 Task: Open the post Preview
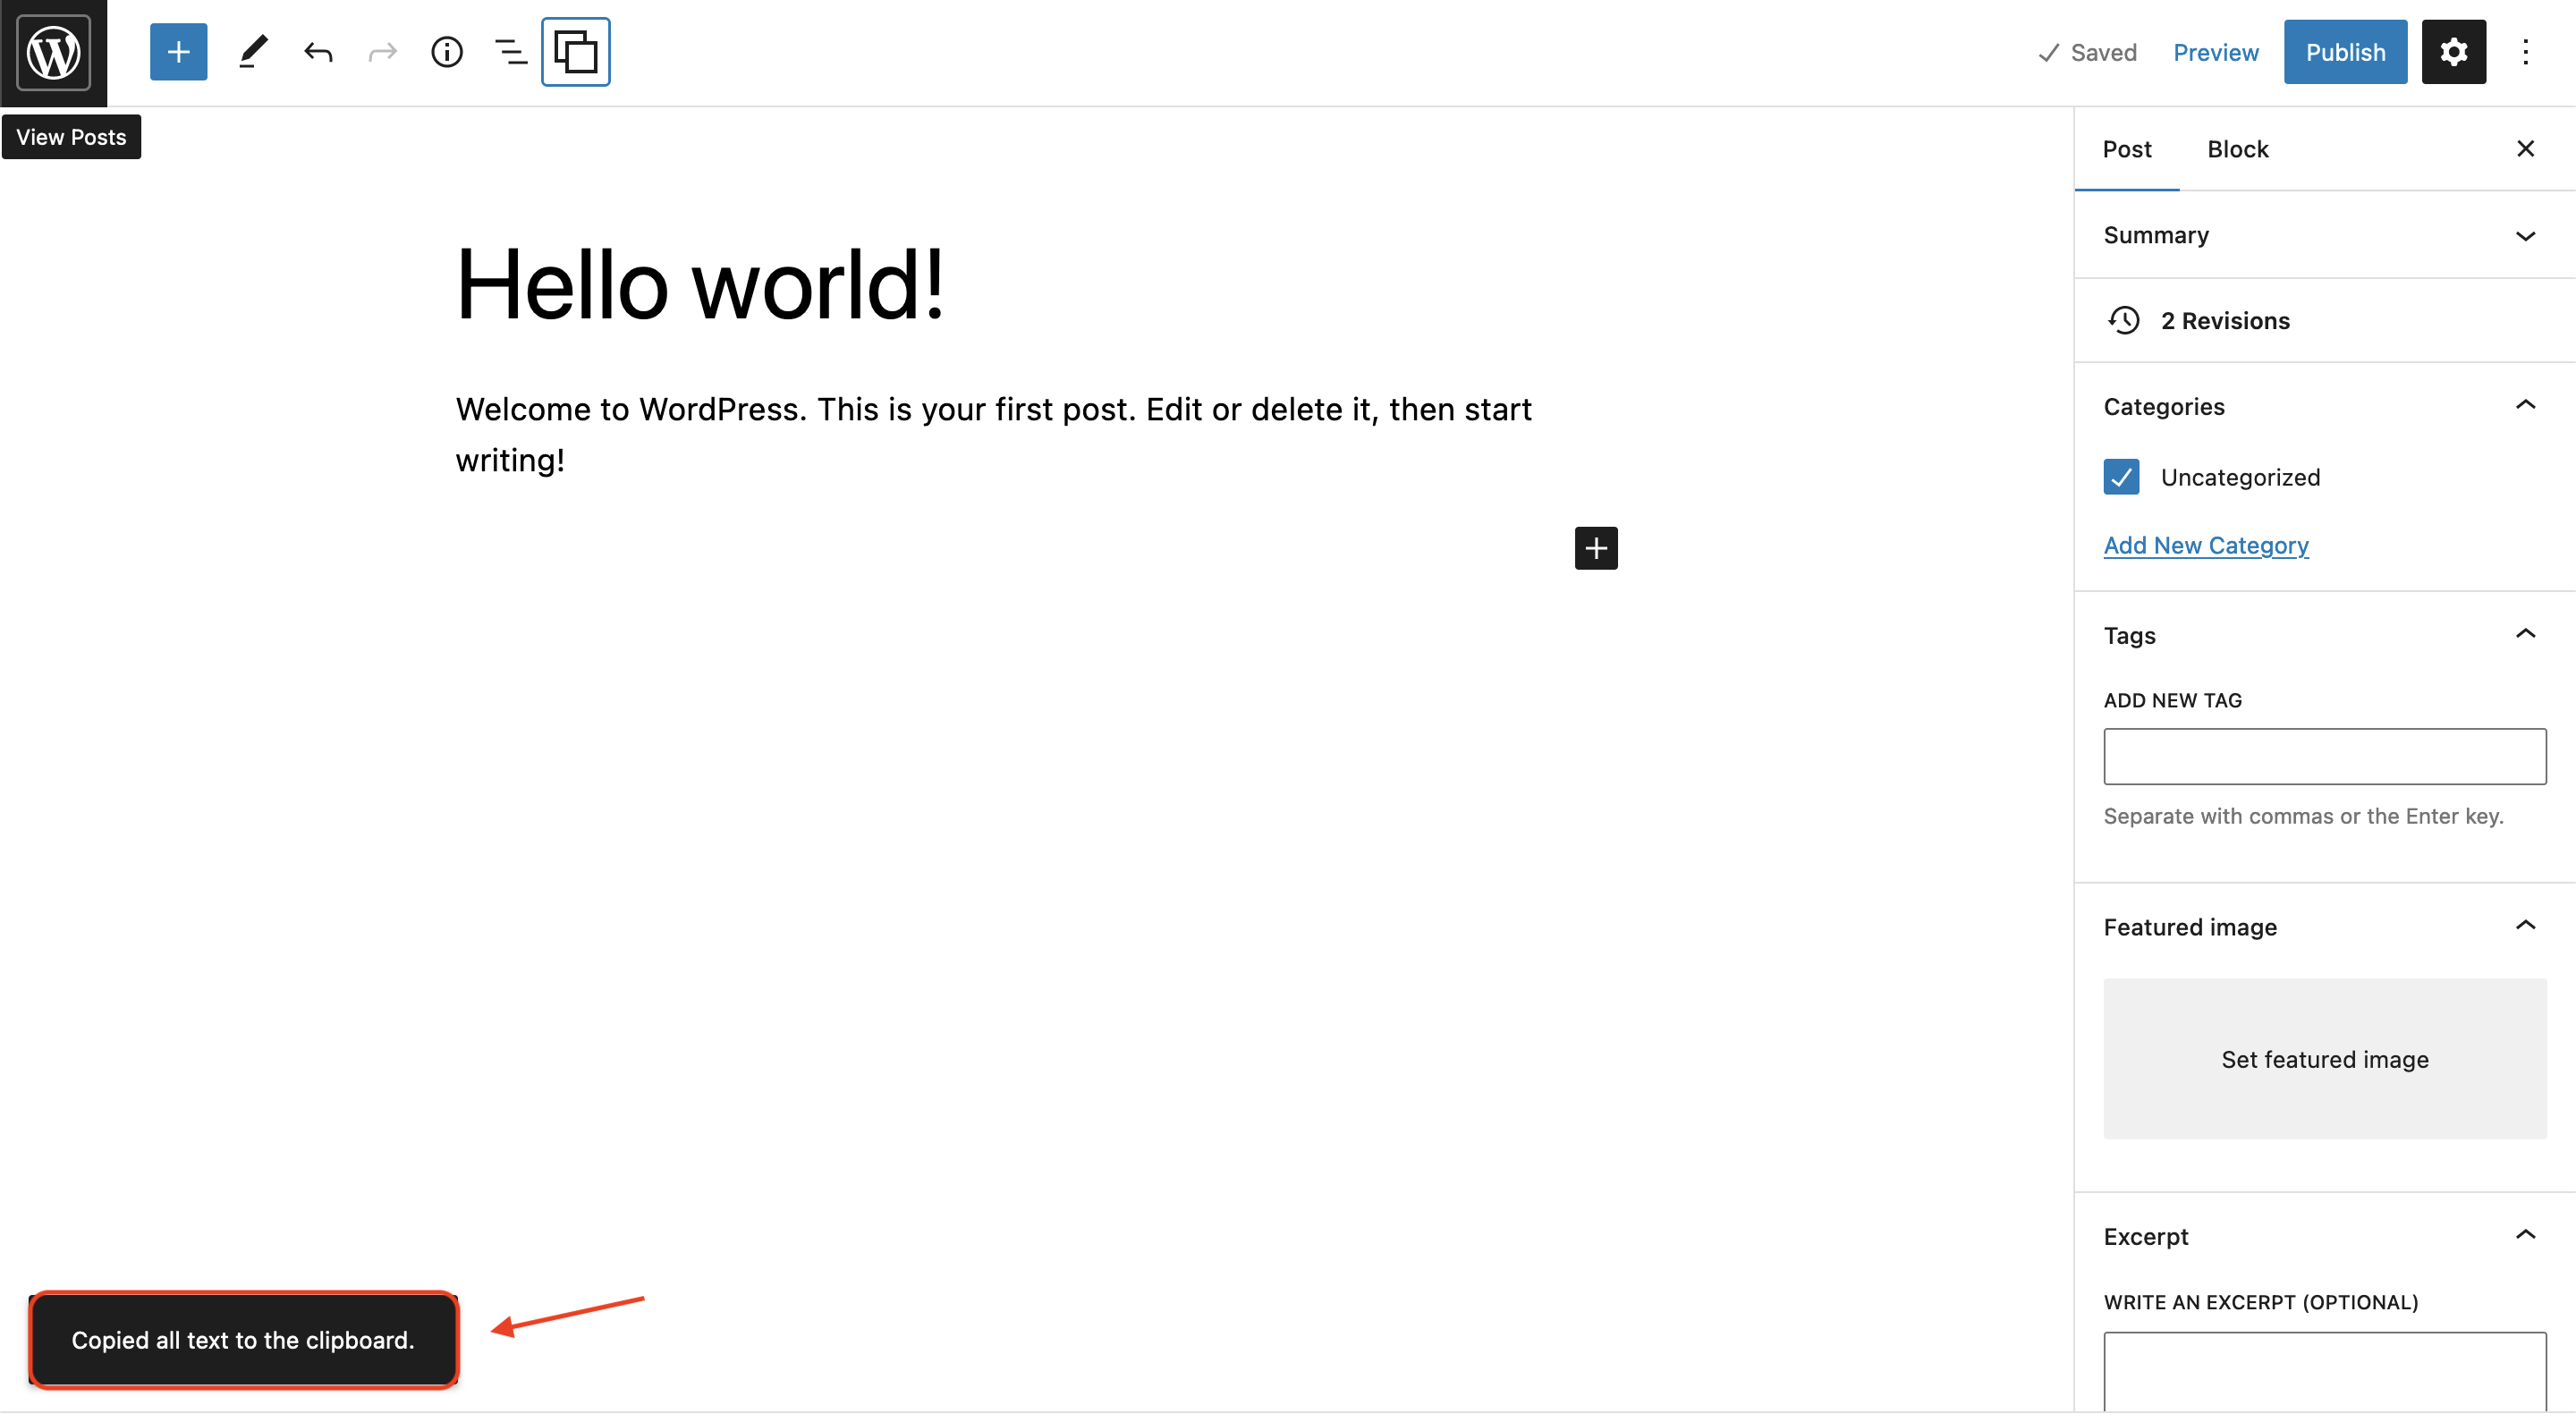[2215, 52]
